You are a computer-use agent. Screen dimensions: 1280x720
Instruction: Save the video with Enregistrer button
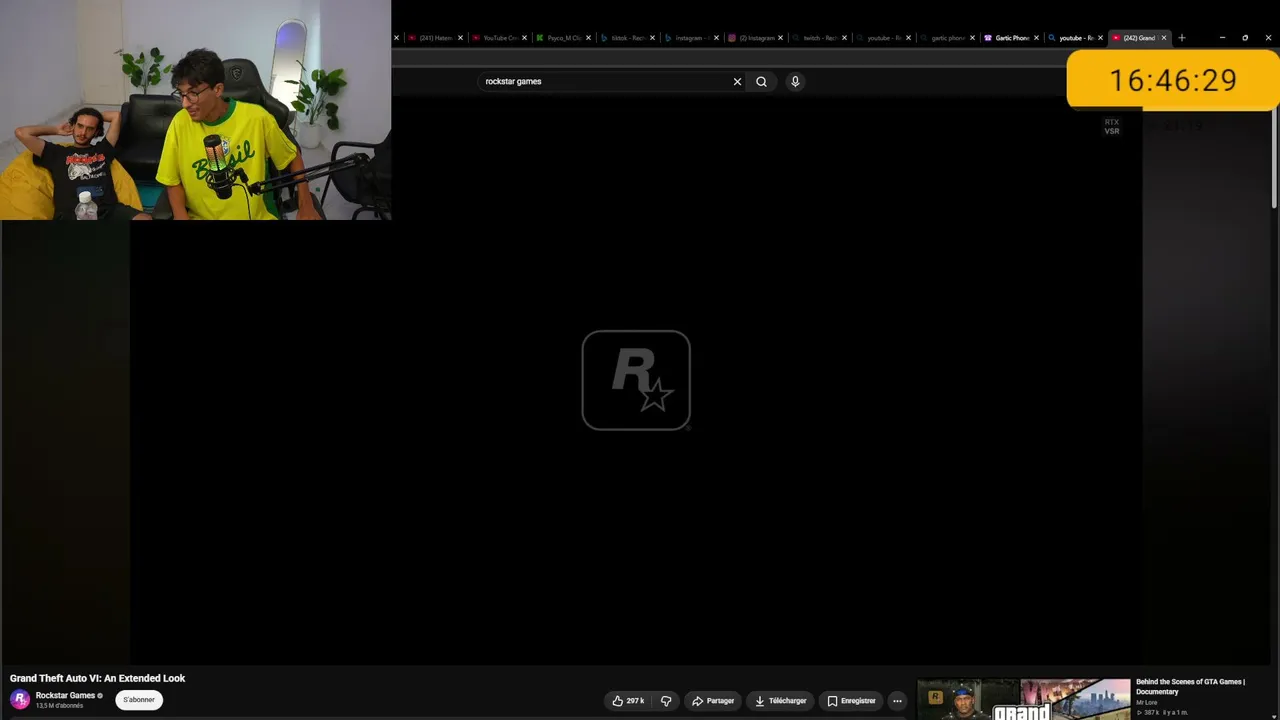pos(851,701)
